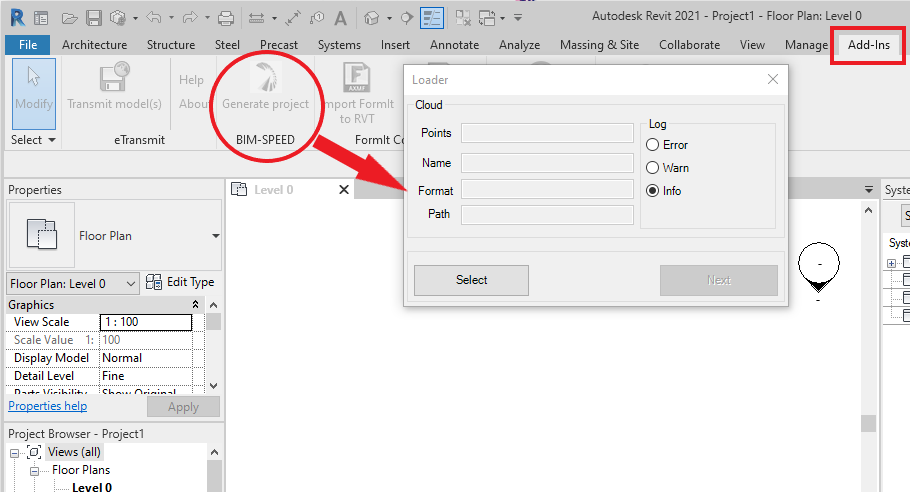Image resolution: width=910 pixels, height=492 pixels.
Task: Click the Name input field
Action: tap(547, 163)
